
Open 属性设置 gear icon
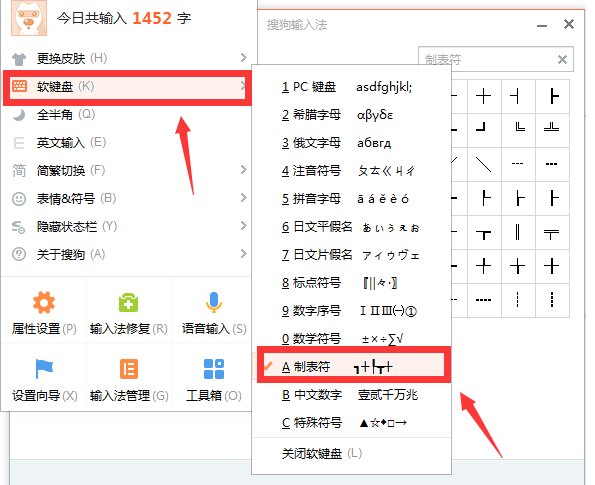click(x=44, y=302)
